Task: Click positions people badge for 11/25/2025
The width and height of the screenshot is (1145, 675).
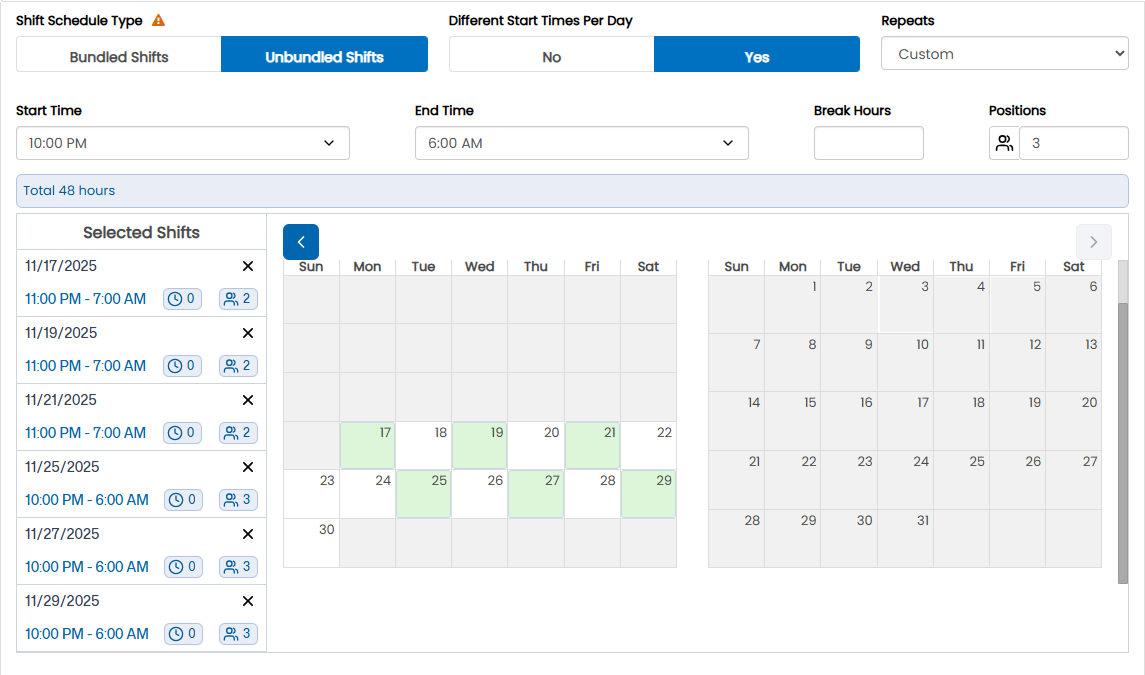Action: (238, 500)
